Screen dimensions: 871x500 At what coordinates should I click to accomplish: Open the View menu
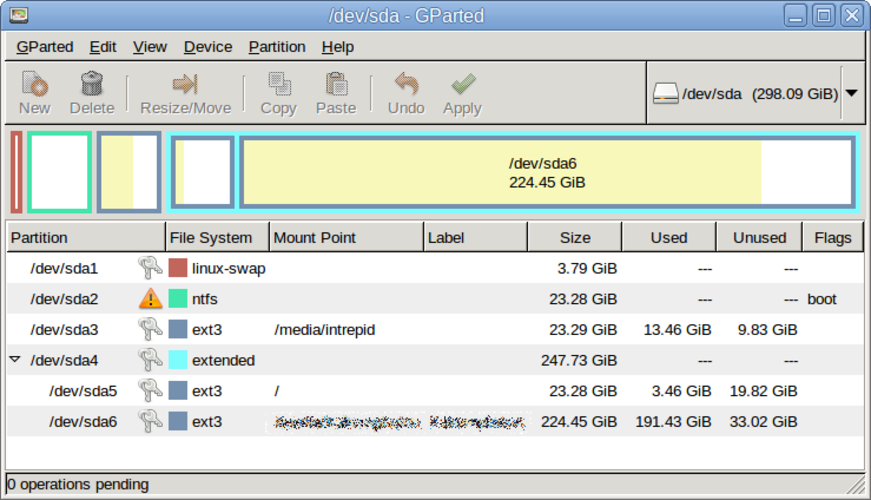tap(149, 47)
